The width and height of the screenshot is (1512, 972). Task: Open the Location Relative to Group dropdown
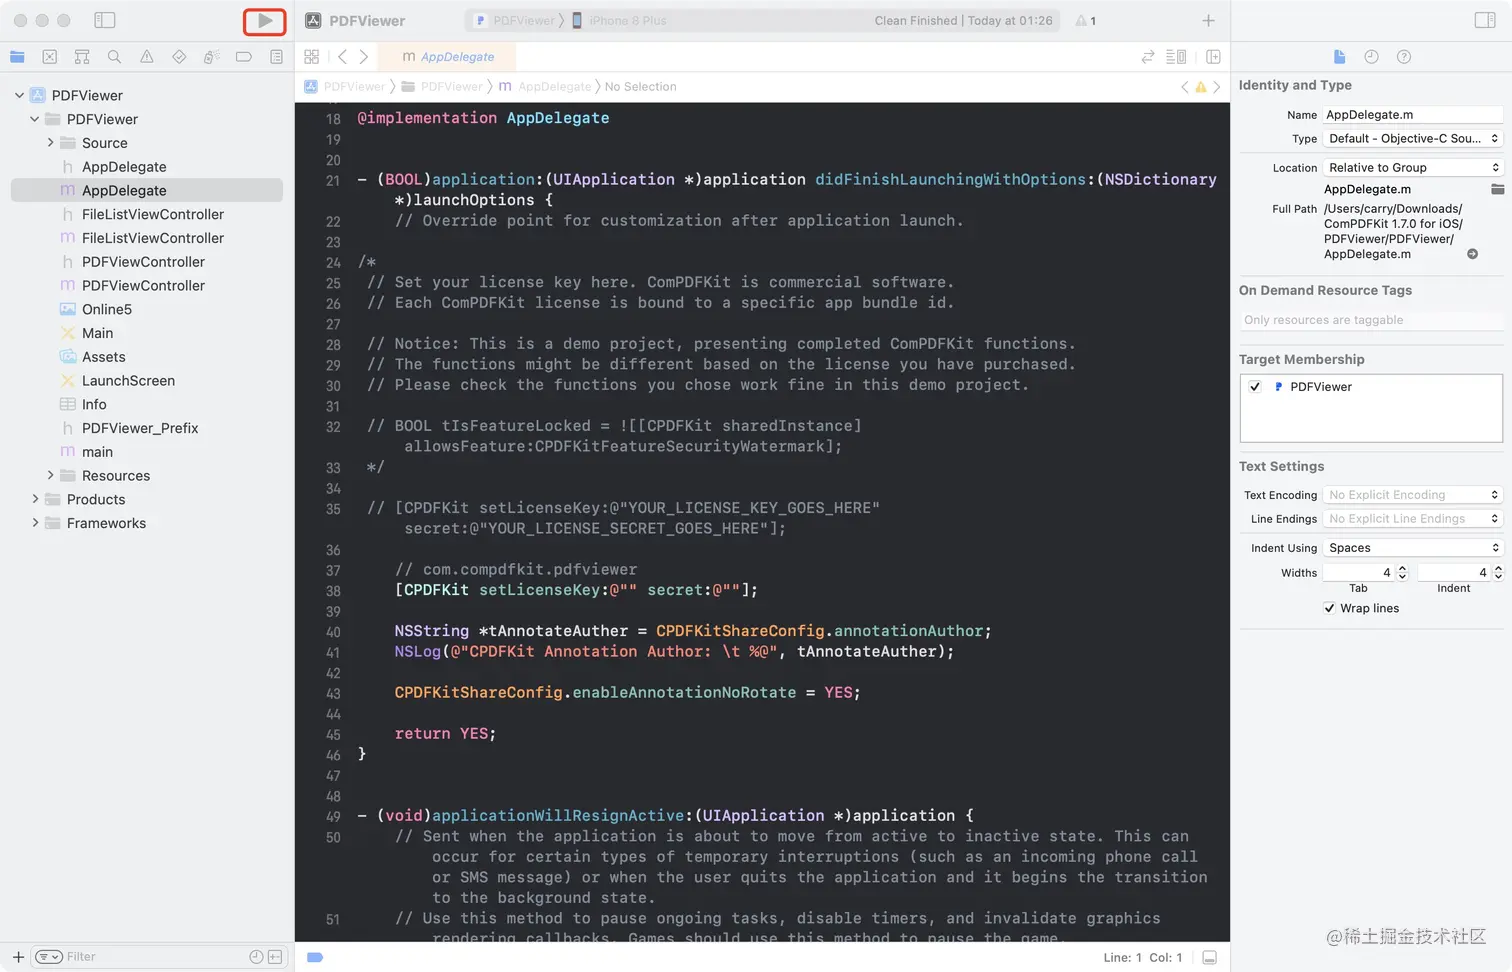(1413, 168)
